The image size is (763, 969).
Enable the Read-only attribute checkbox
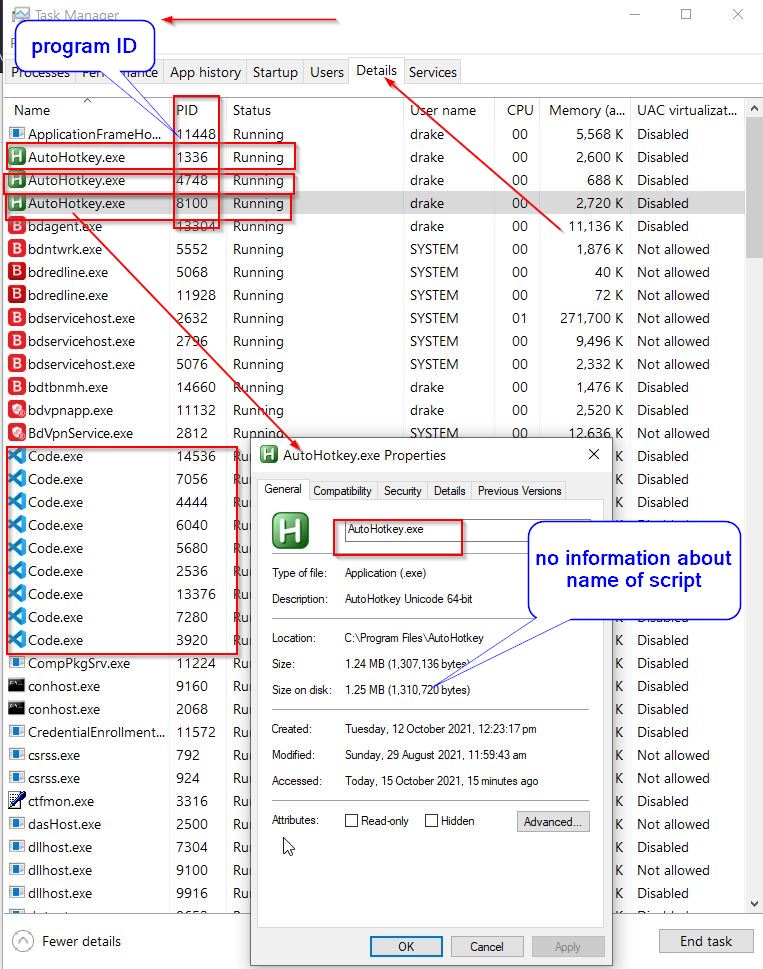point(351,821)
